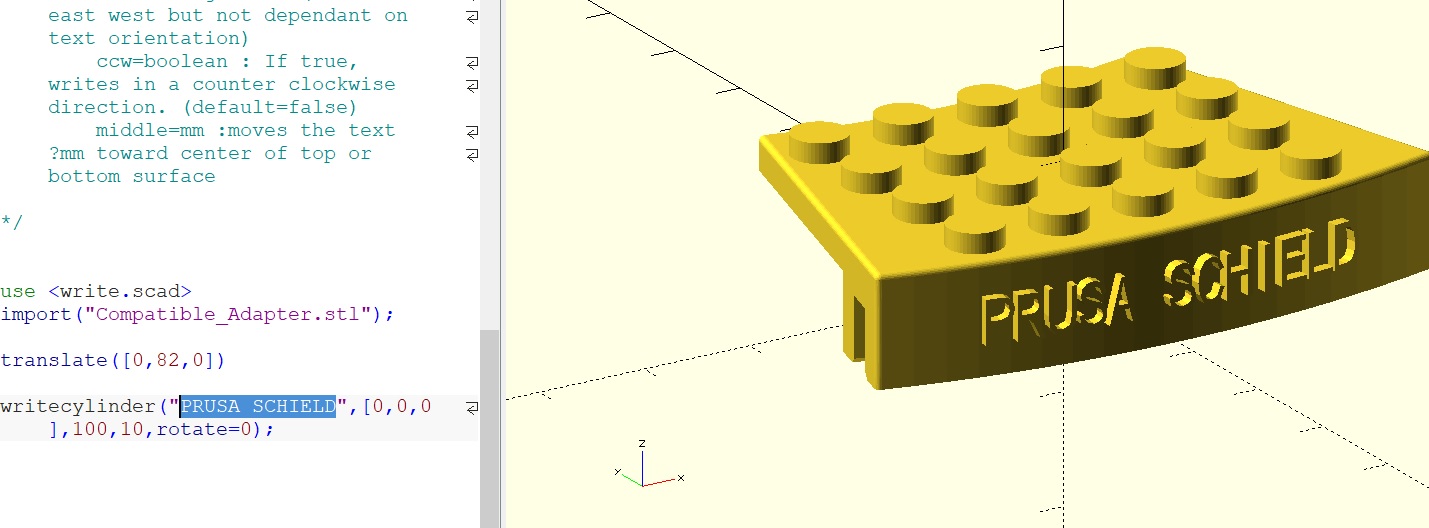Screen dimensions: 1429x528
Task: Place cursor on the "use" keyword
Action: pos(18,291)
